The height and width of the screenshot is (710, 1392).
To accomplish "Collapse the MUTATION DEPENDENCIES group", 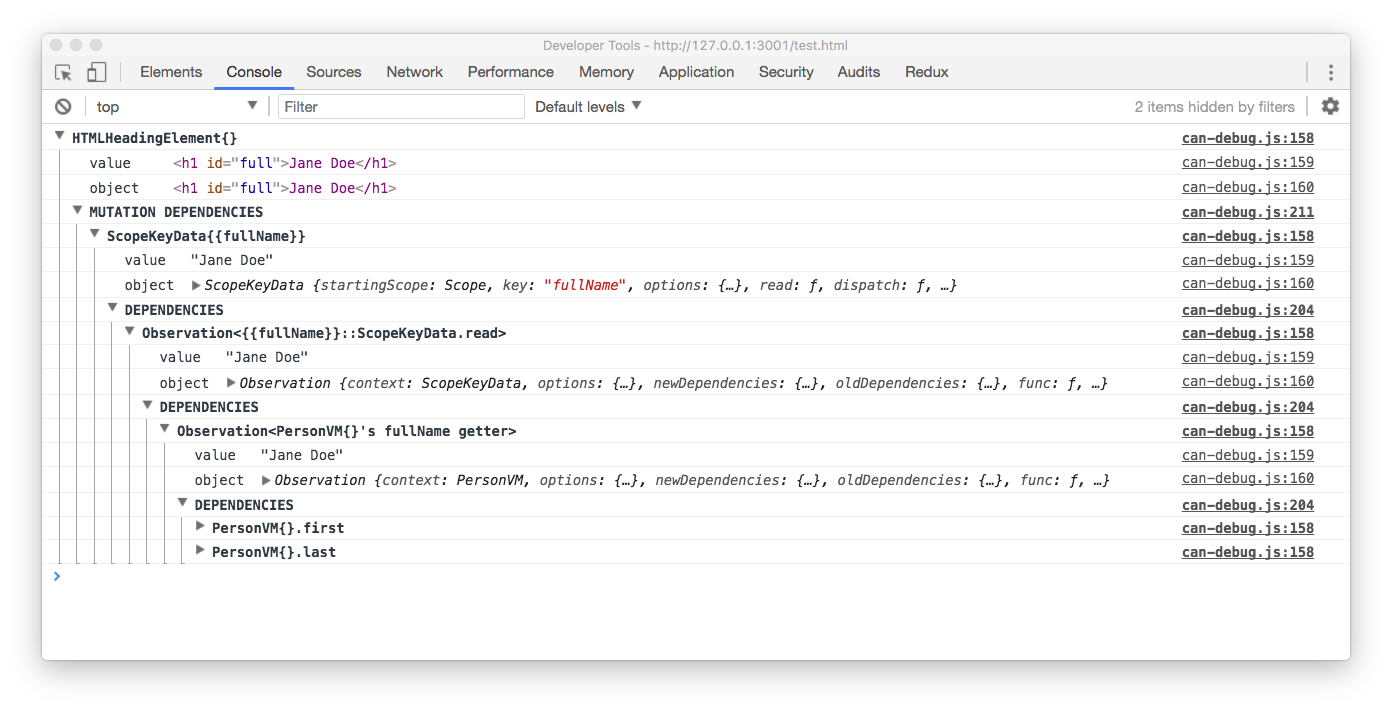I will [78, 211].
